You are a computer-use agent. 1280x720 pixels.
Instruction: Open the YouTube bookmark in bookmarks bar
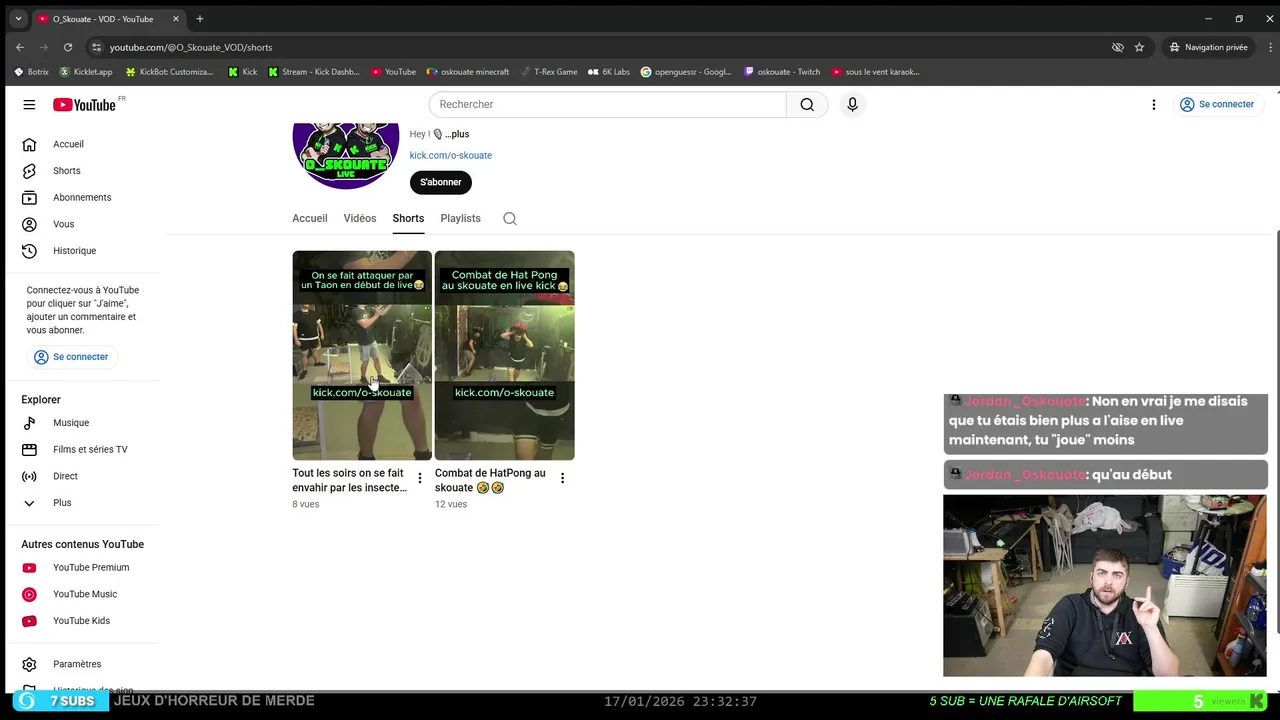coord(393,72)
